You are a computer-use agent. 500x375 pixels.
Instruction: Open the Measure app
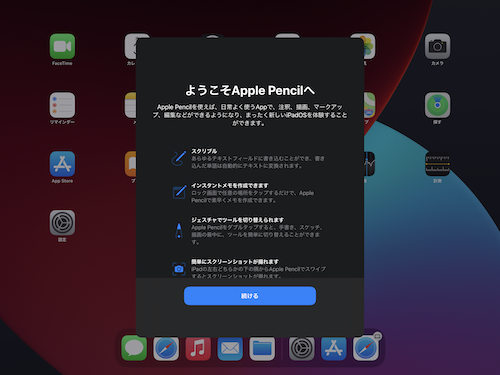437,164
